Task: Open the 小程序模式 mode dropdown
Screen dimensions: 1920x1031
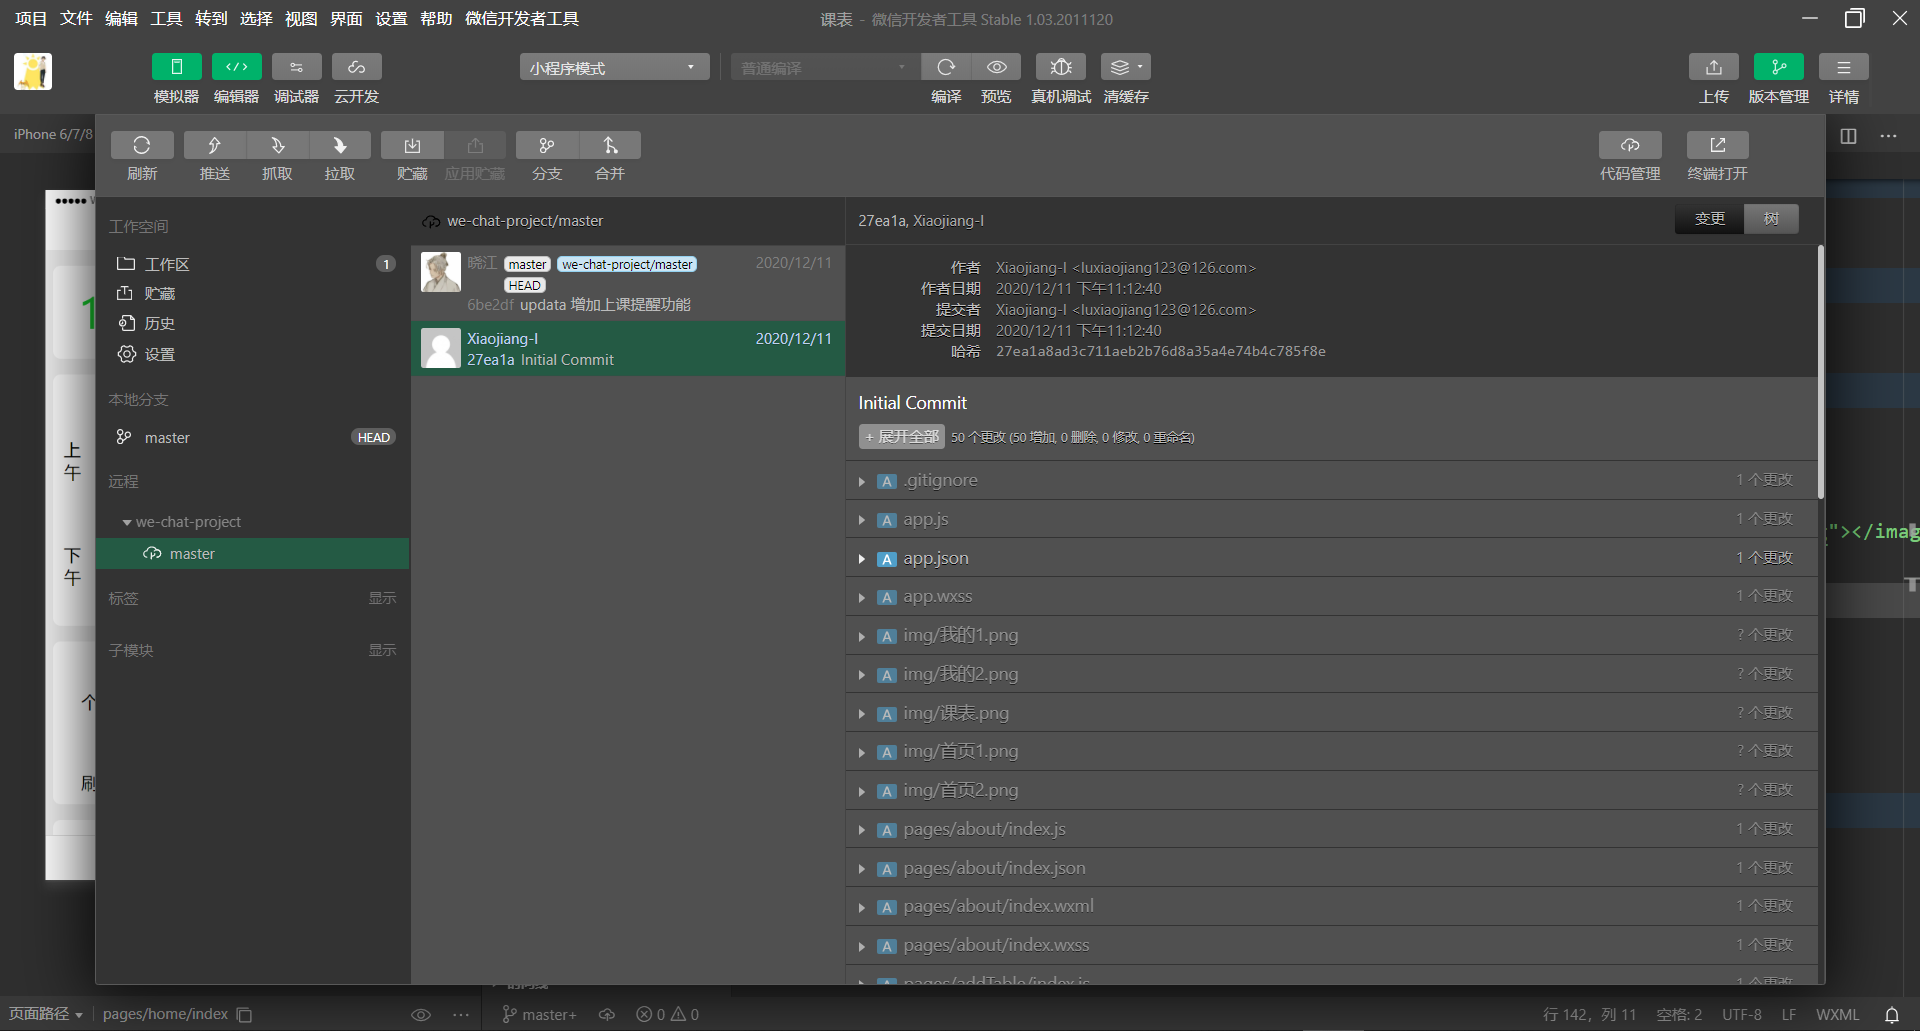Action: [614, 67]
